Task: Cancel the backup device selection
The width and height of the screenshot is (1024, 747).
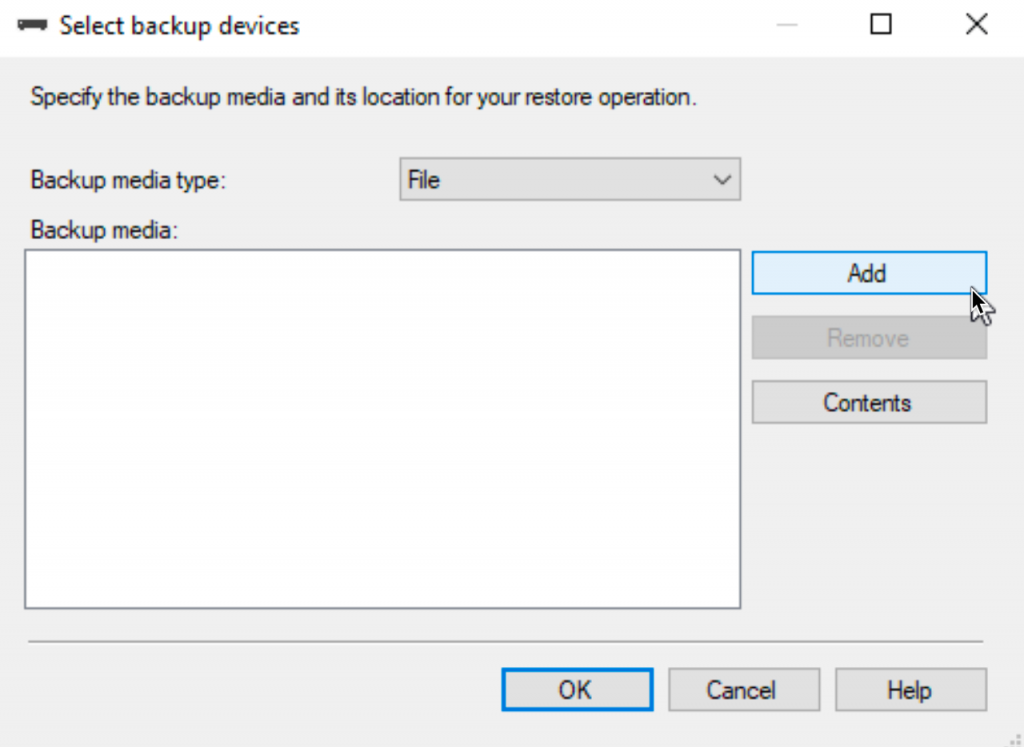Action: 744,690
